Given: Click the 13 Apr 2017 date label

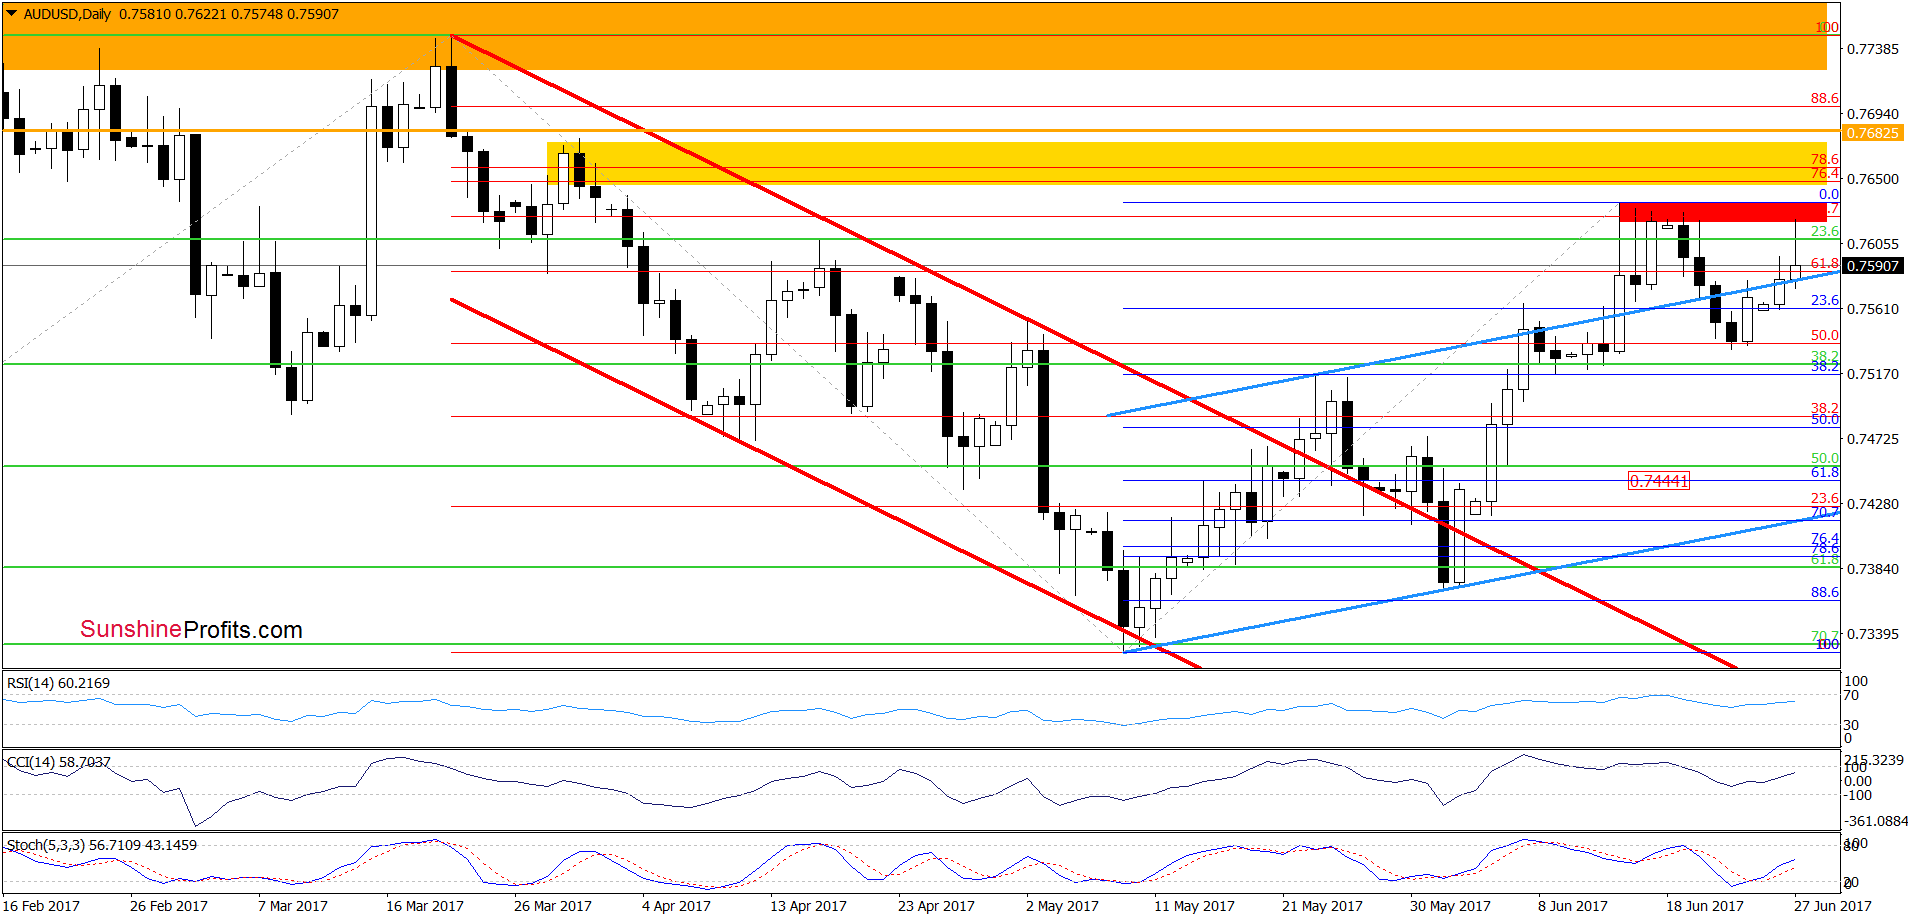Looking at the screenshot, I should pyautogui.click(x=808, y=906).
